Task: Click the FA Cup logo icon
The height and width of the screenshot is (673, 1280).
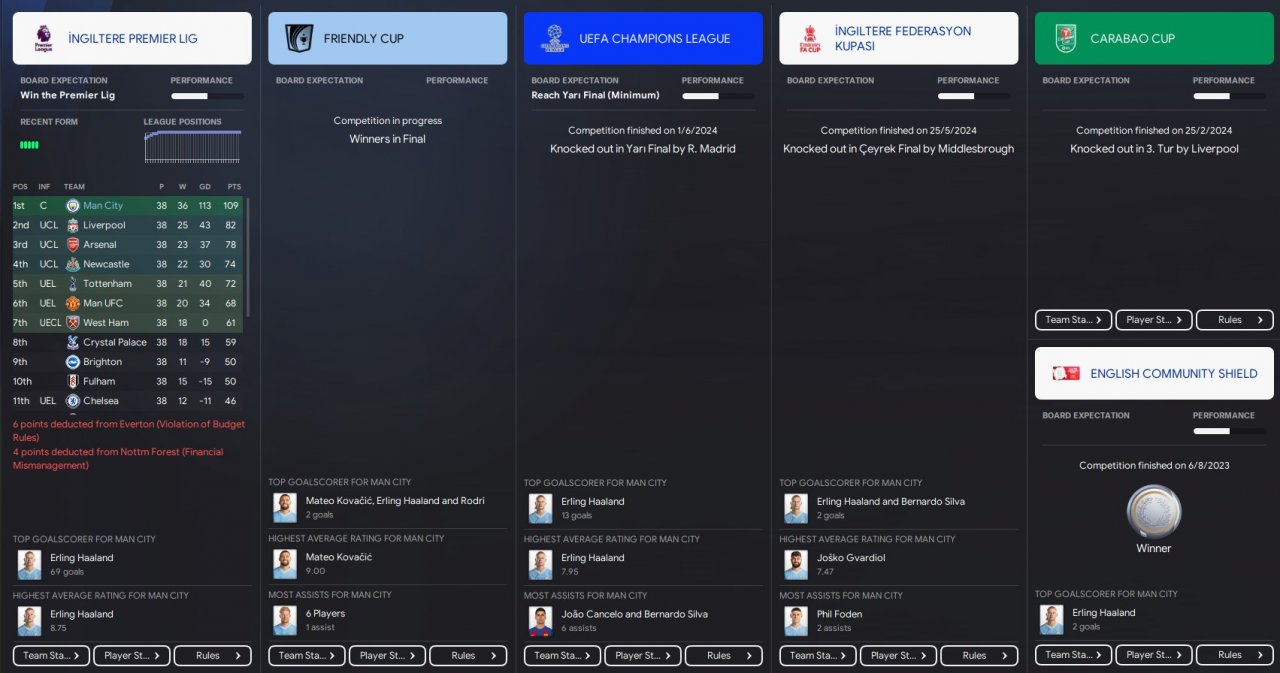Action: click(x=808, y=38)
